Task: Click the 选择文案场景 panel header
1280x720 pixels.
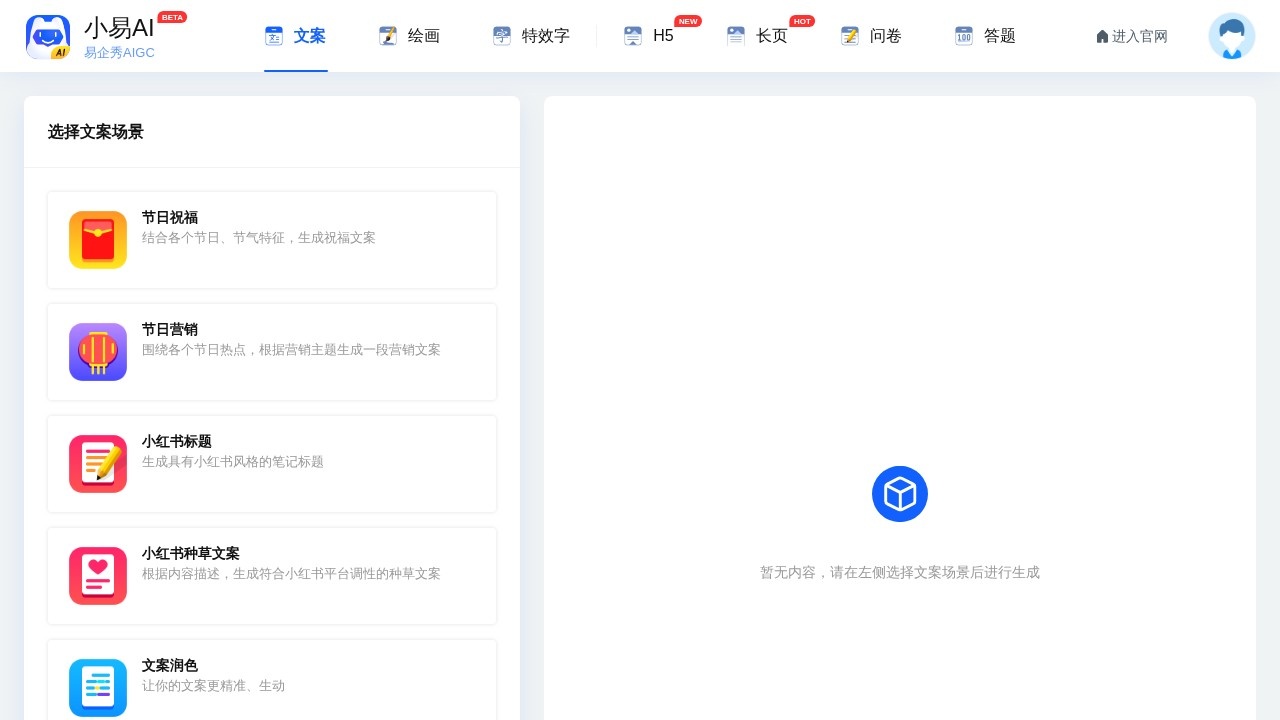Action: click(95, 132)
